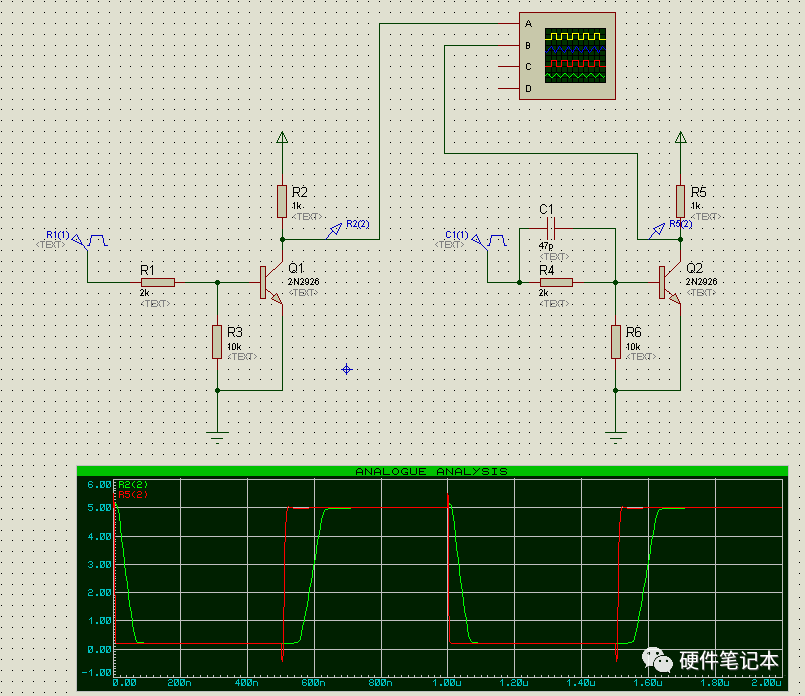Click the blue origin crosshair marker
The height and width of the screenshot is (696, 805).
[x=347, y=369]
